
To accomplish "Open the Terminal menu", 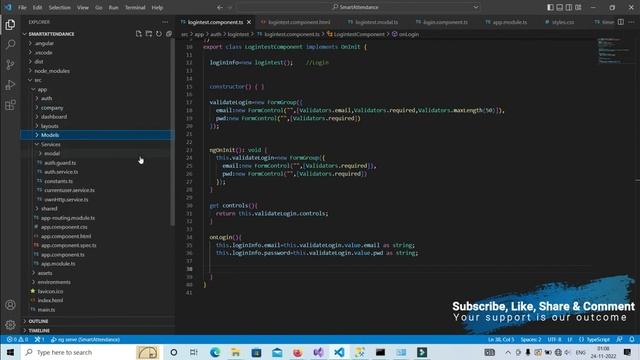I will [135, 7].
